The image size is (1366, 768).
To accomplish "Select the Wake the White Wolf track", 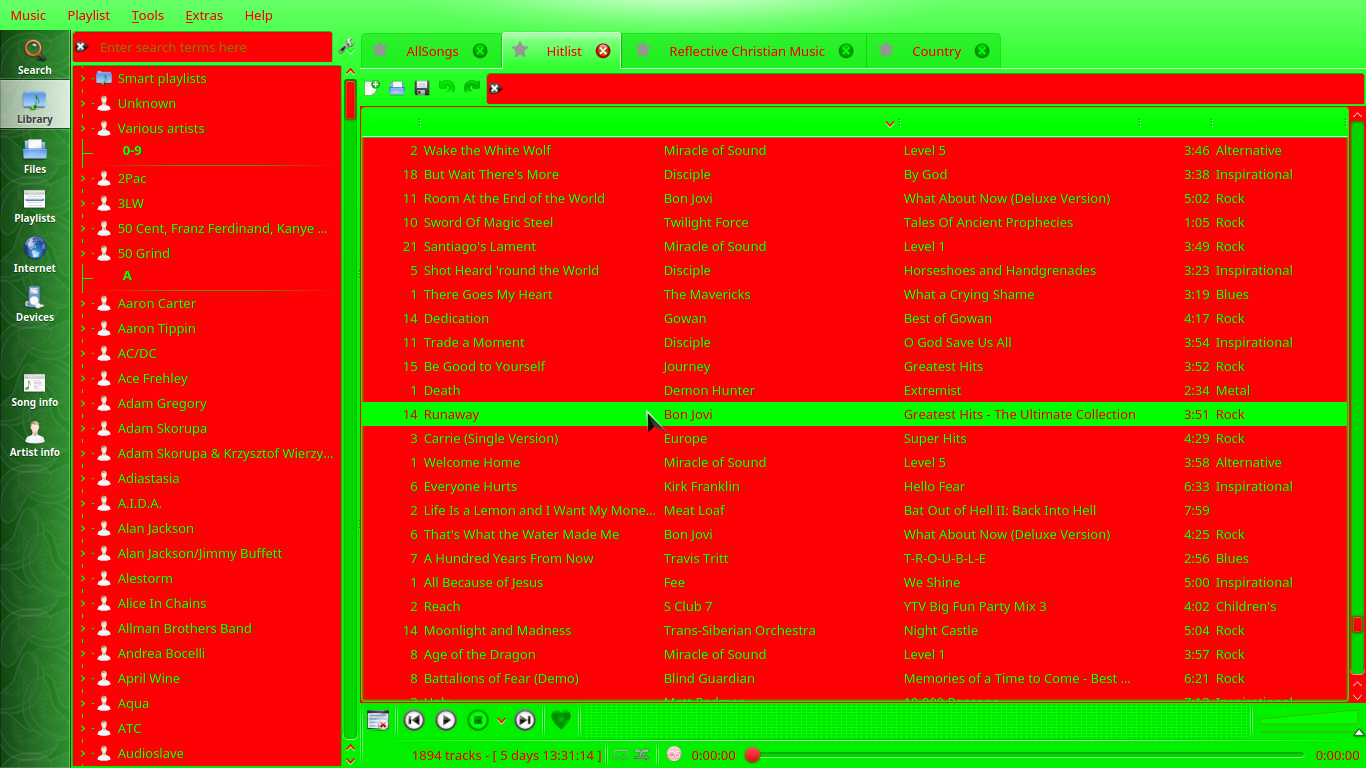I will 854,150.
